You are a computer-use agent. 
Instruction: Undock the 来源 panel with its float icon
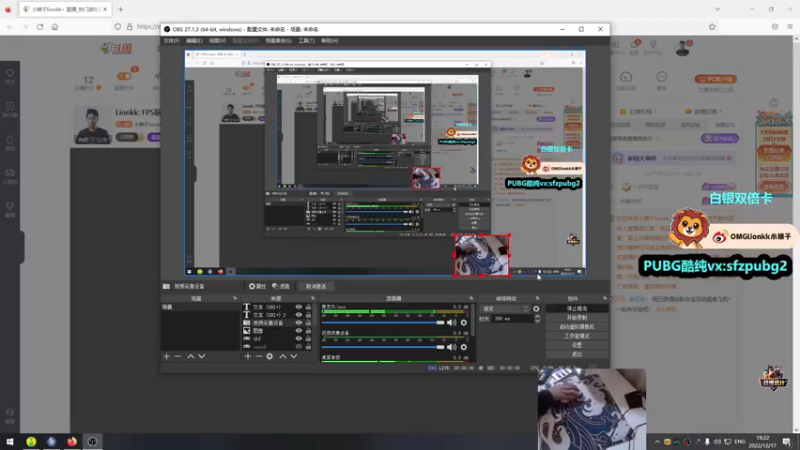[313, 298]
